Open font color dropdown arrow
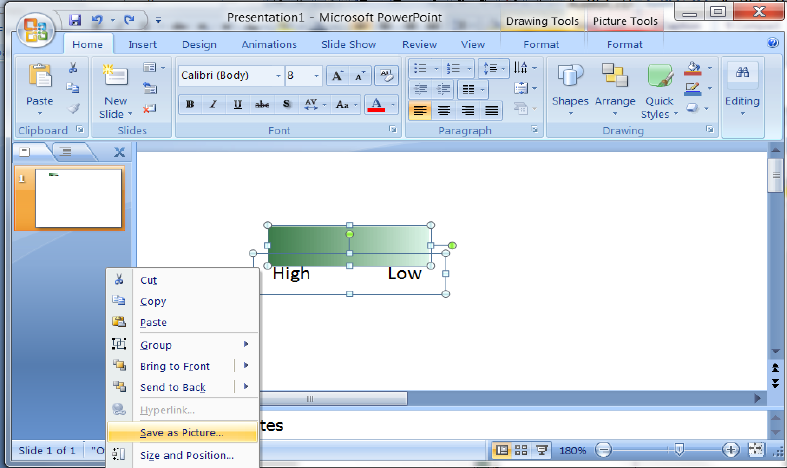 393,105
